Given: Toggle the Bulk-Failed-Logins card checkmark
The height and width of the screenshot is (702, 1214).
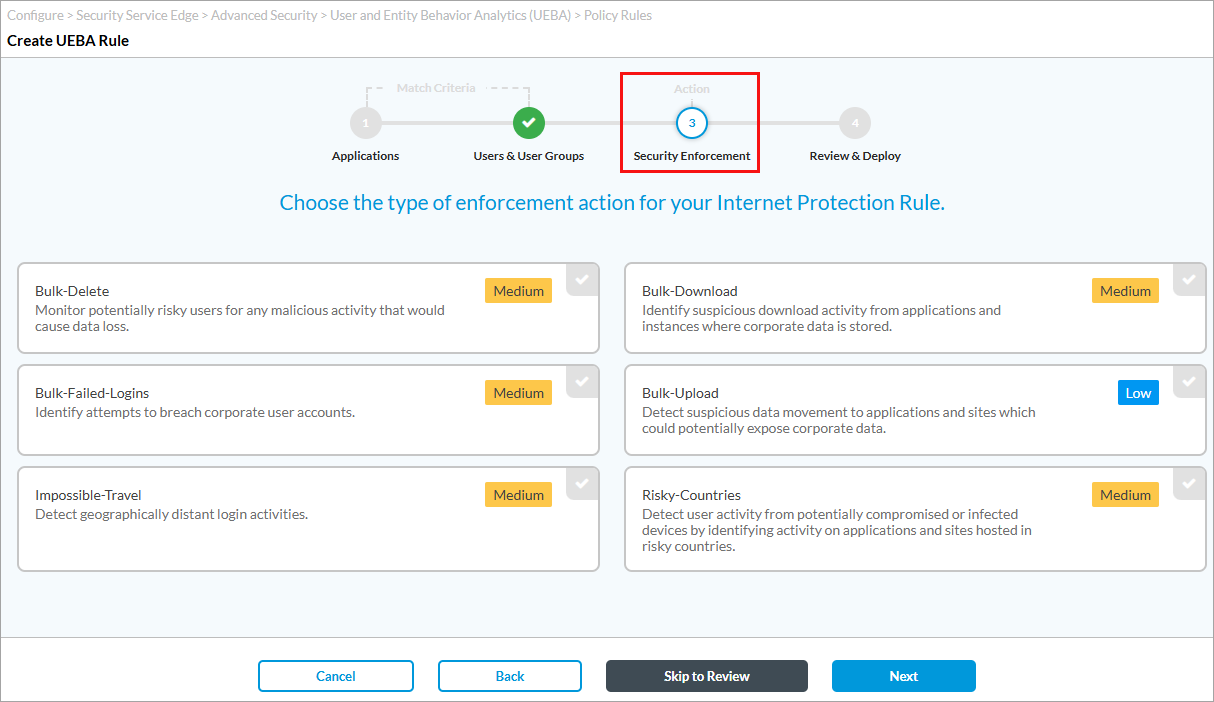Looking at the screenshot, I should [582, 382].
